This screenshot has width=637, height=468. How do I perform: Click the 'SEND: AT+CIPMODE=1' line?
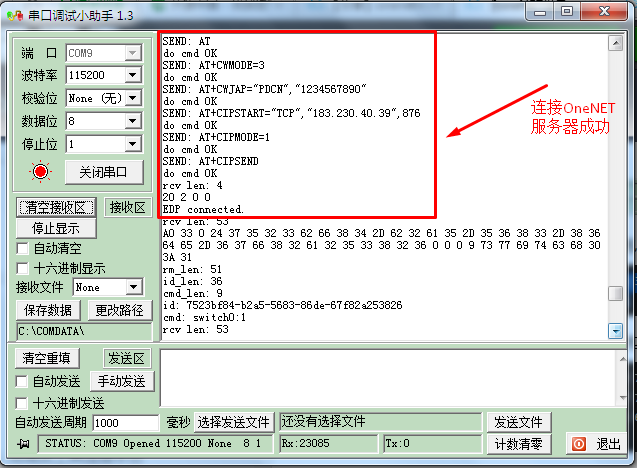[216, 137]
